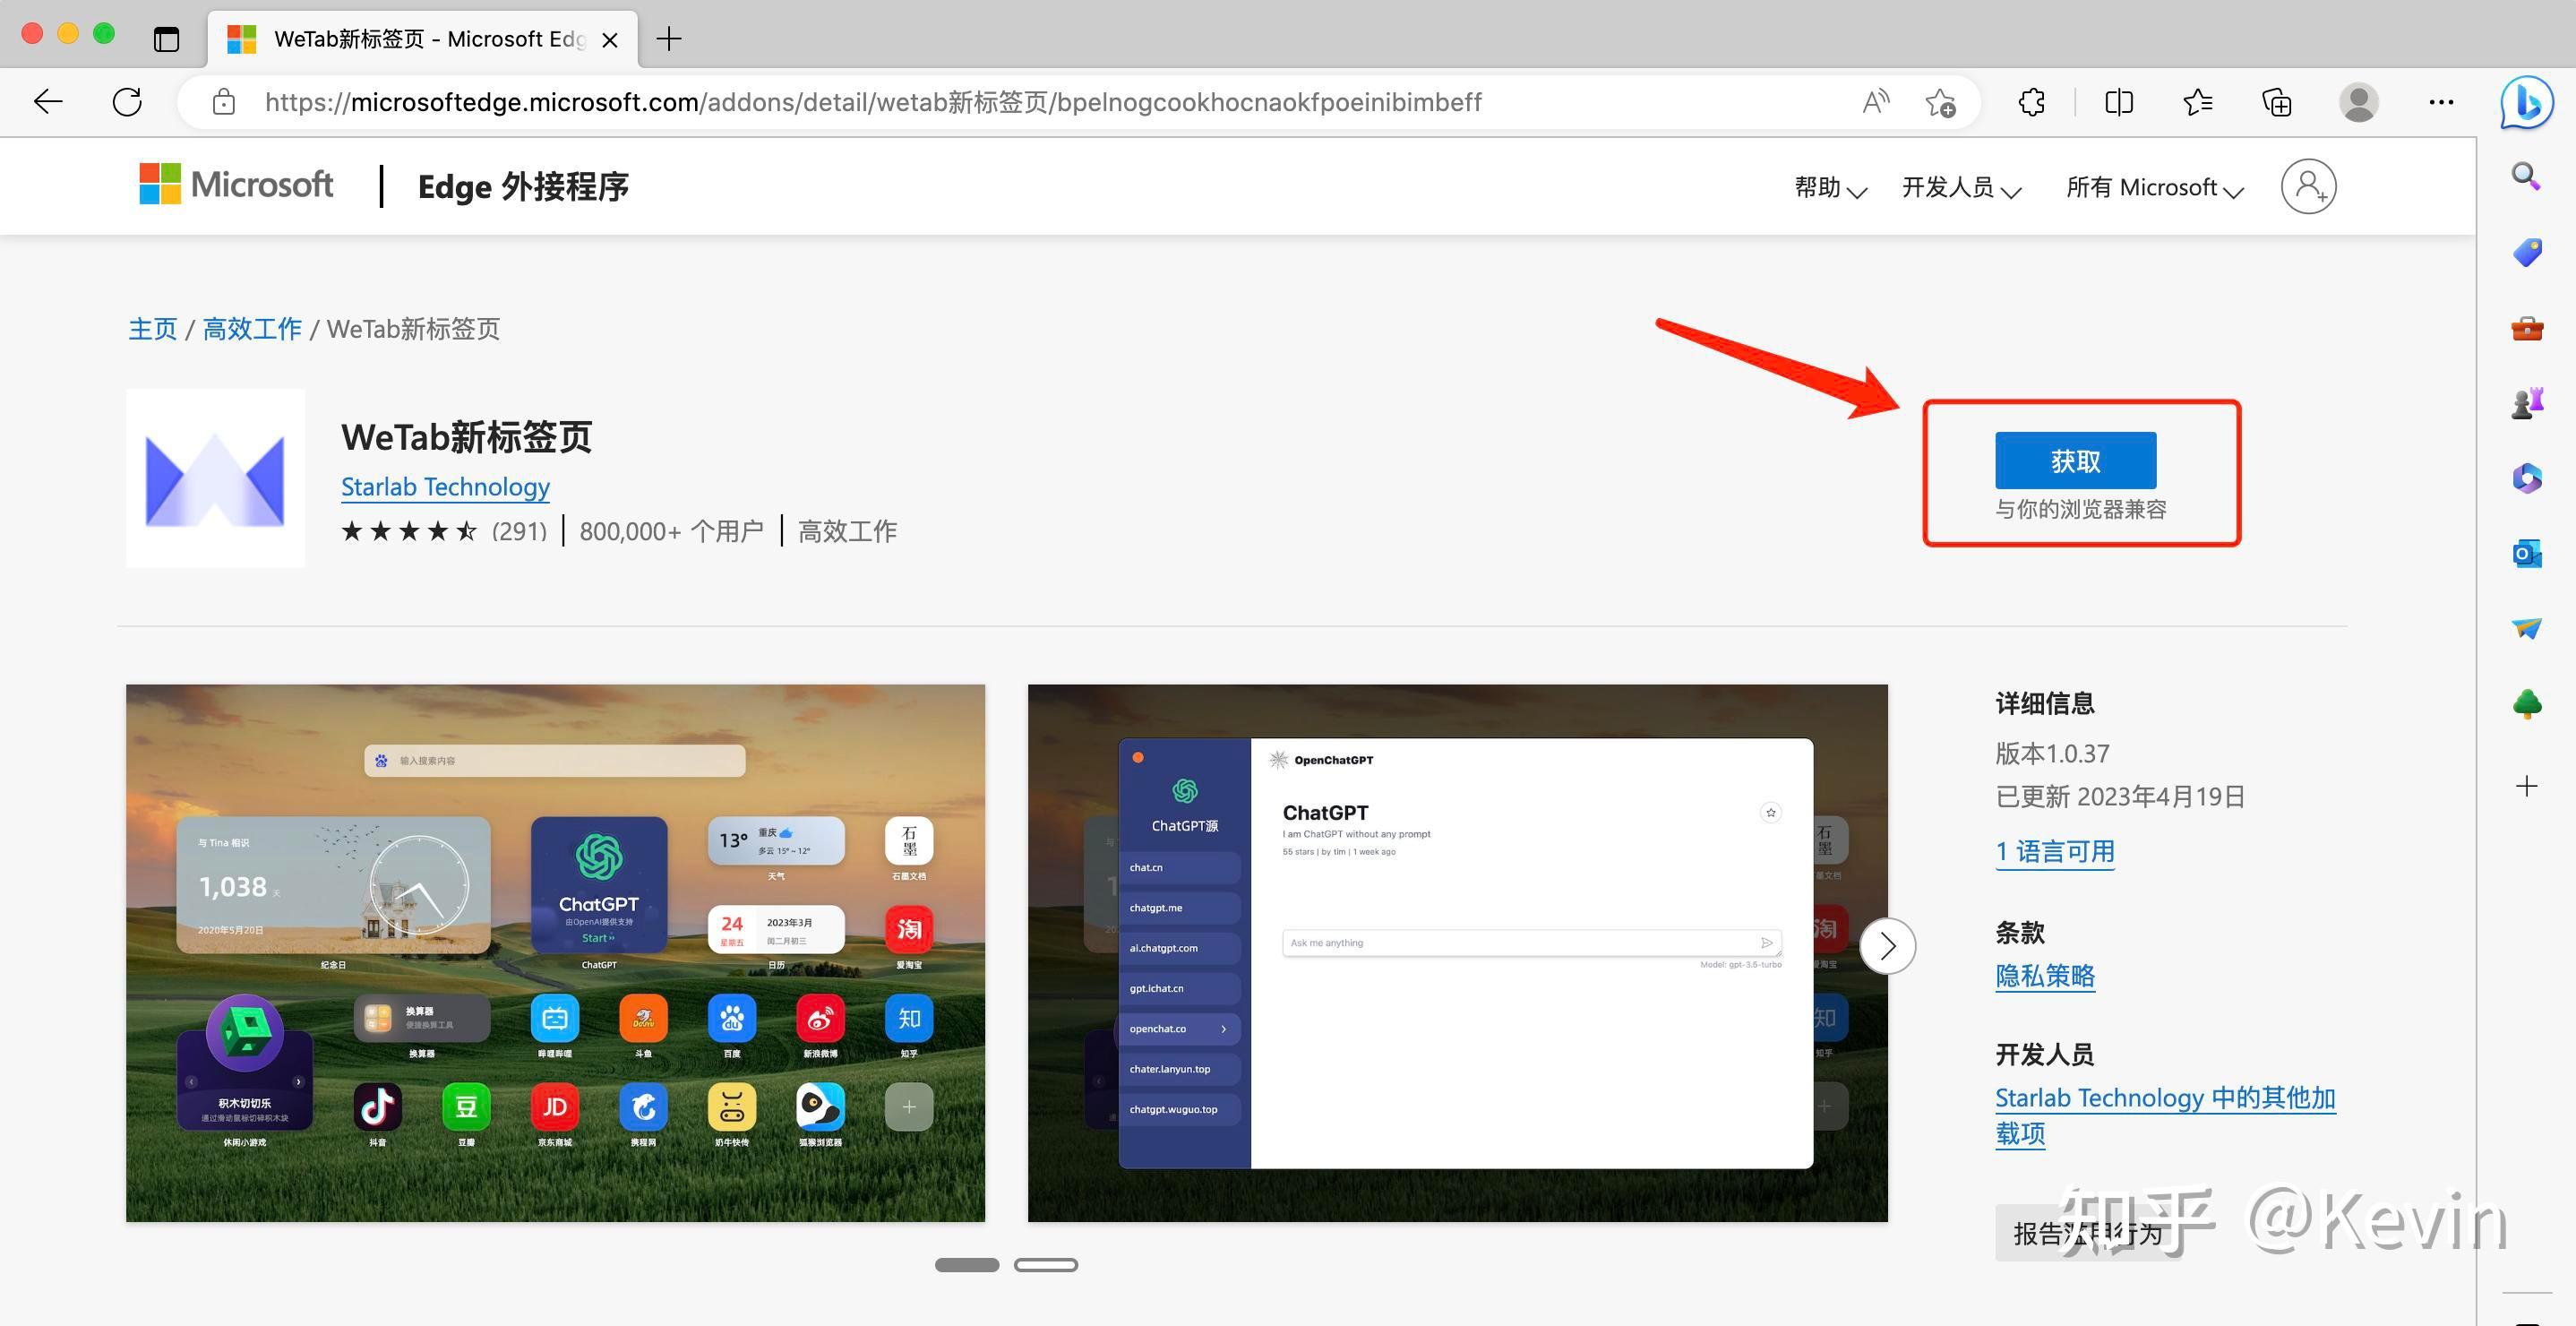The height and width of the screenshot is (1326, 2576).
Task: Click the blue 获取 button
Action: (x=2075, y=461)
